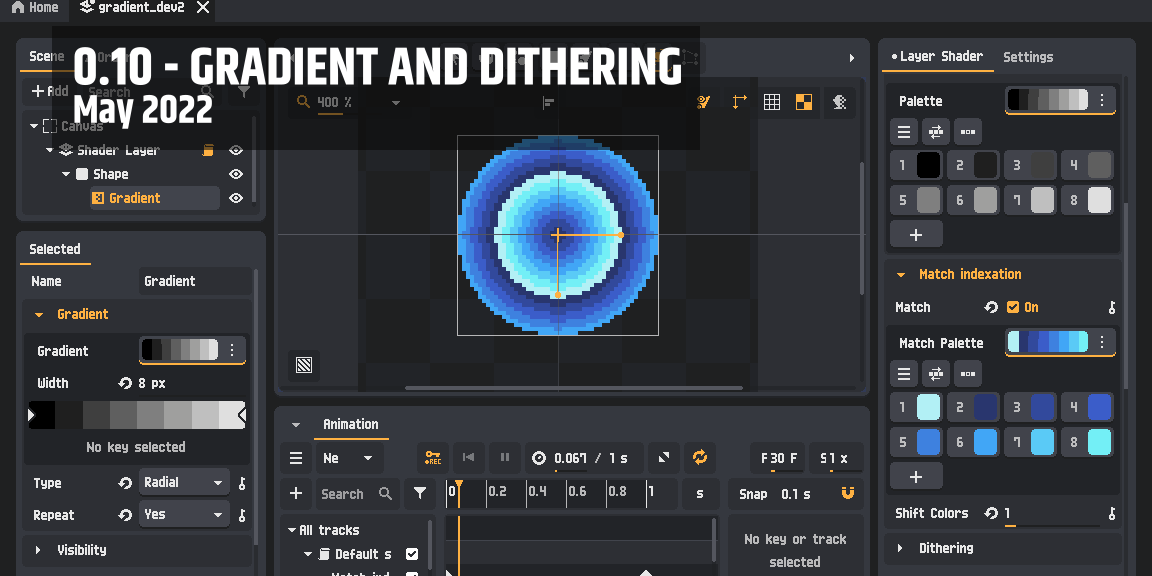Screen dimensions: 1152x576
Task: Click Palette list view icon
Action: [x=904, y=132]
